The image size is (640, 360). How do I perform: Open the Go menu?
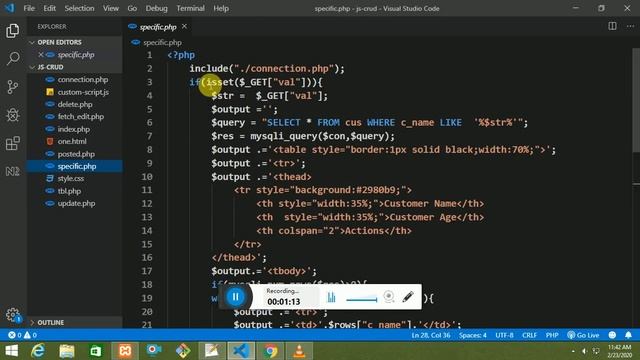pos(132,8)
